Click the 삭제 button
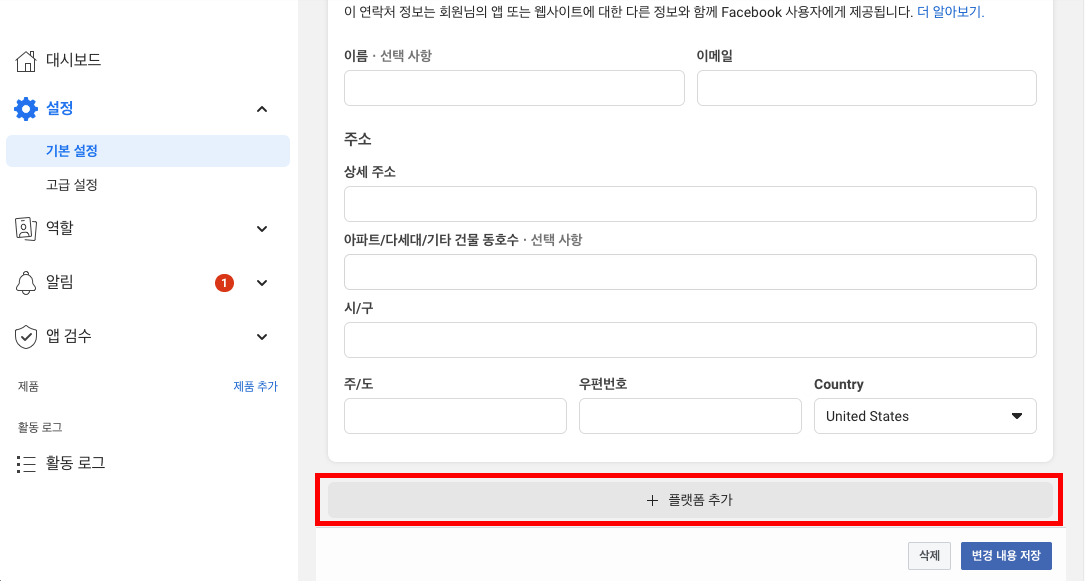The height and width of the screenshot is (581, 1085). 928,556
